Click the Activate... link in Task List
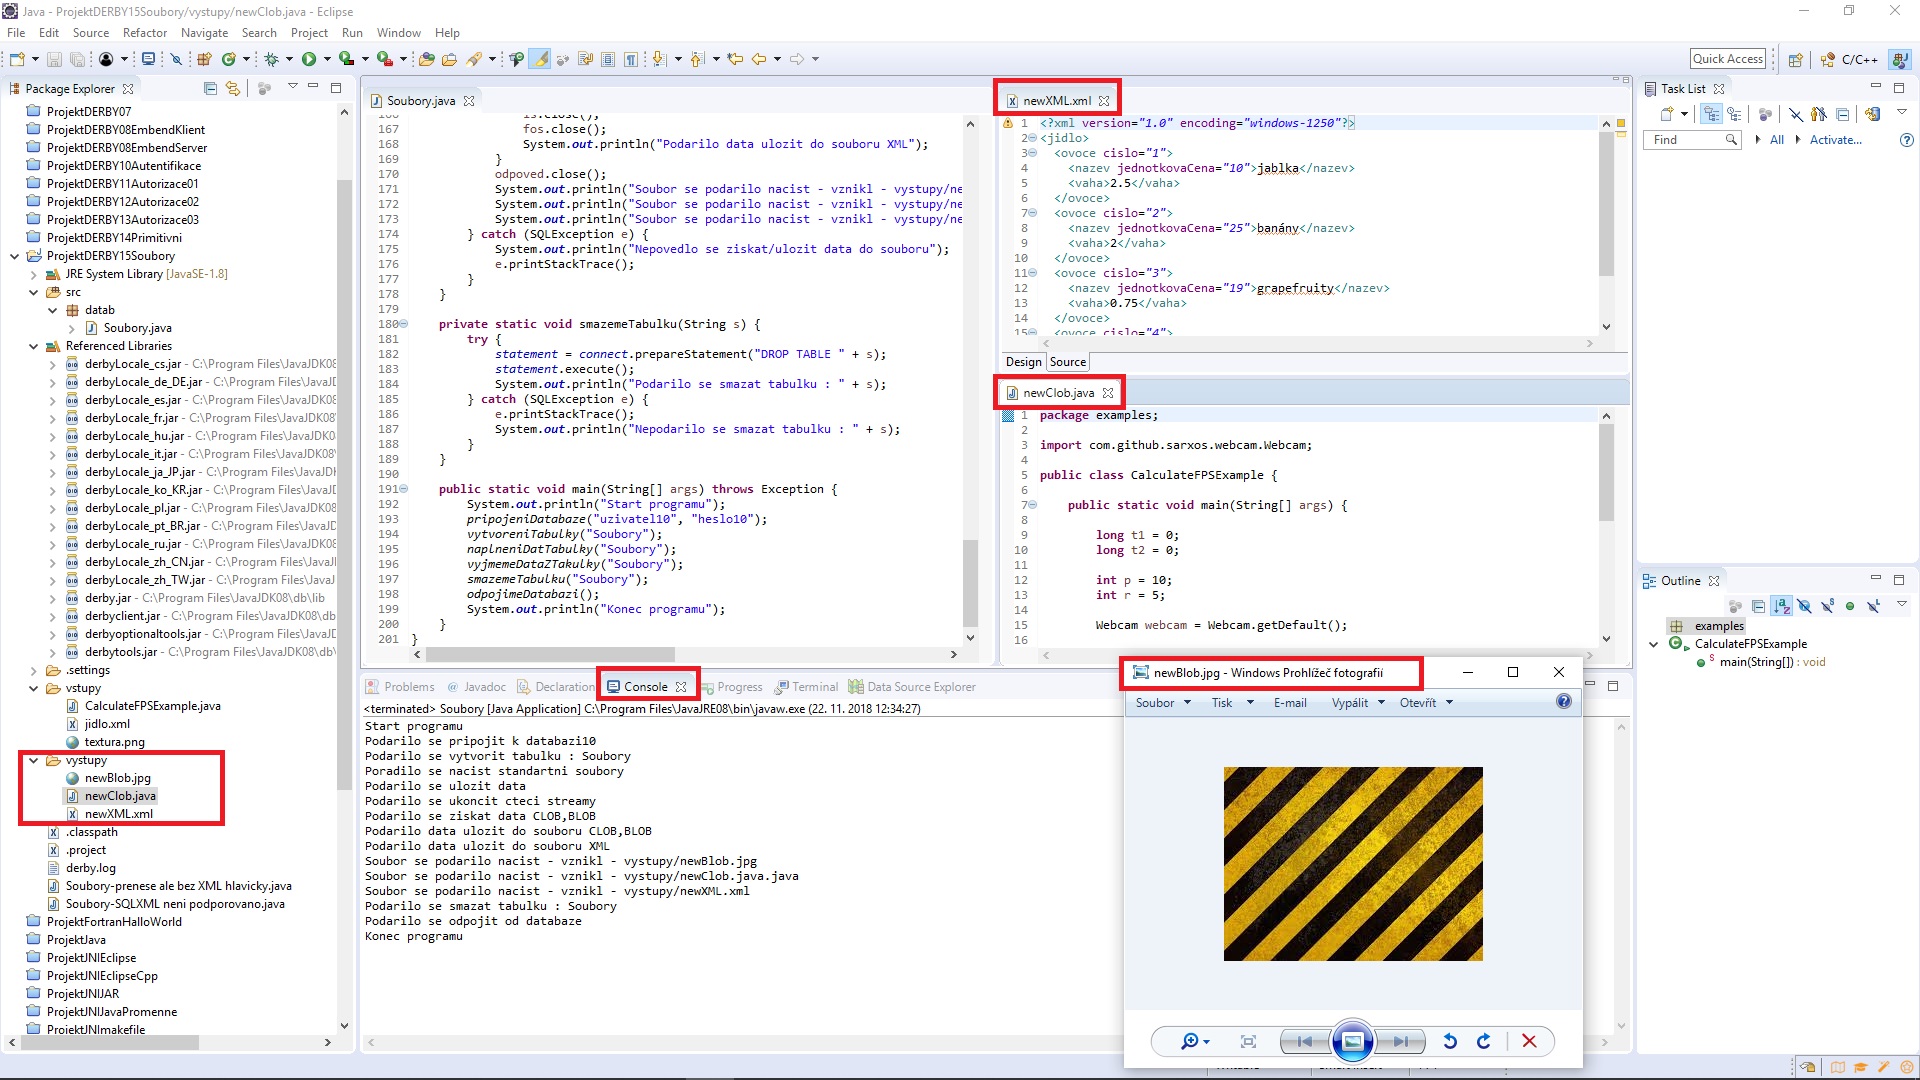This screenshot has height=1080, width=1920. (1835, 140)
